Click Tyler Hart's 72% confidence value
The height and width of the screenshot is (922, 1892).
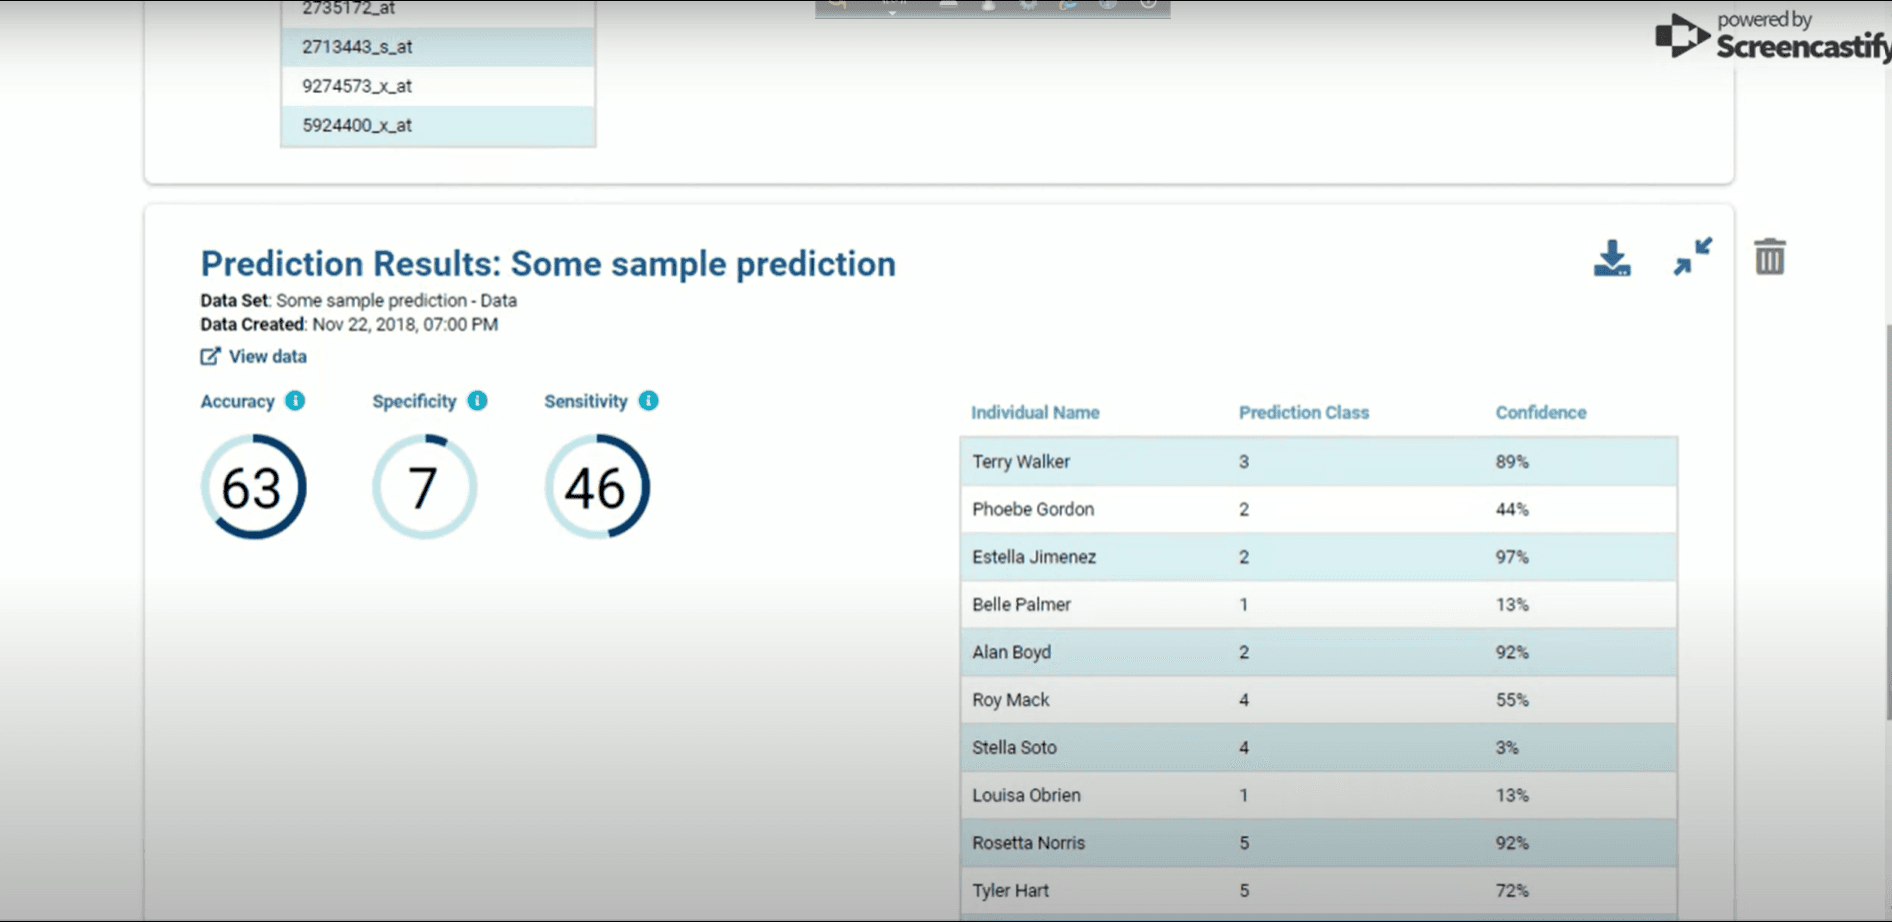[x=1512, y=890]
